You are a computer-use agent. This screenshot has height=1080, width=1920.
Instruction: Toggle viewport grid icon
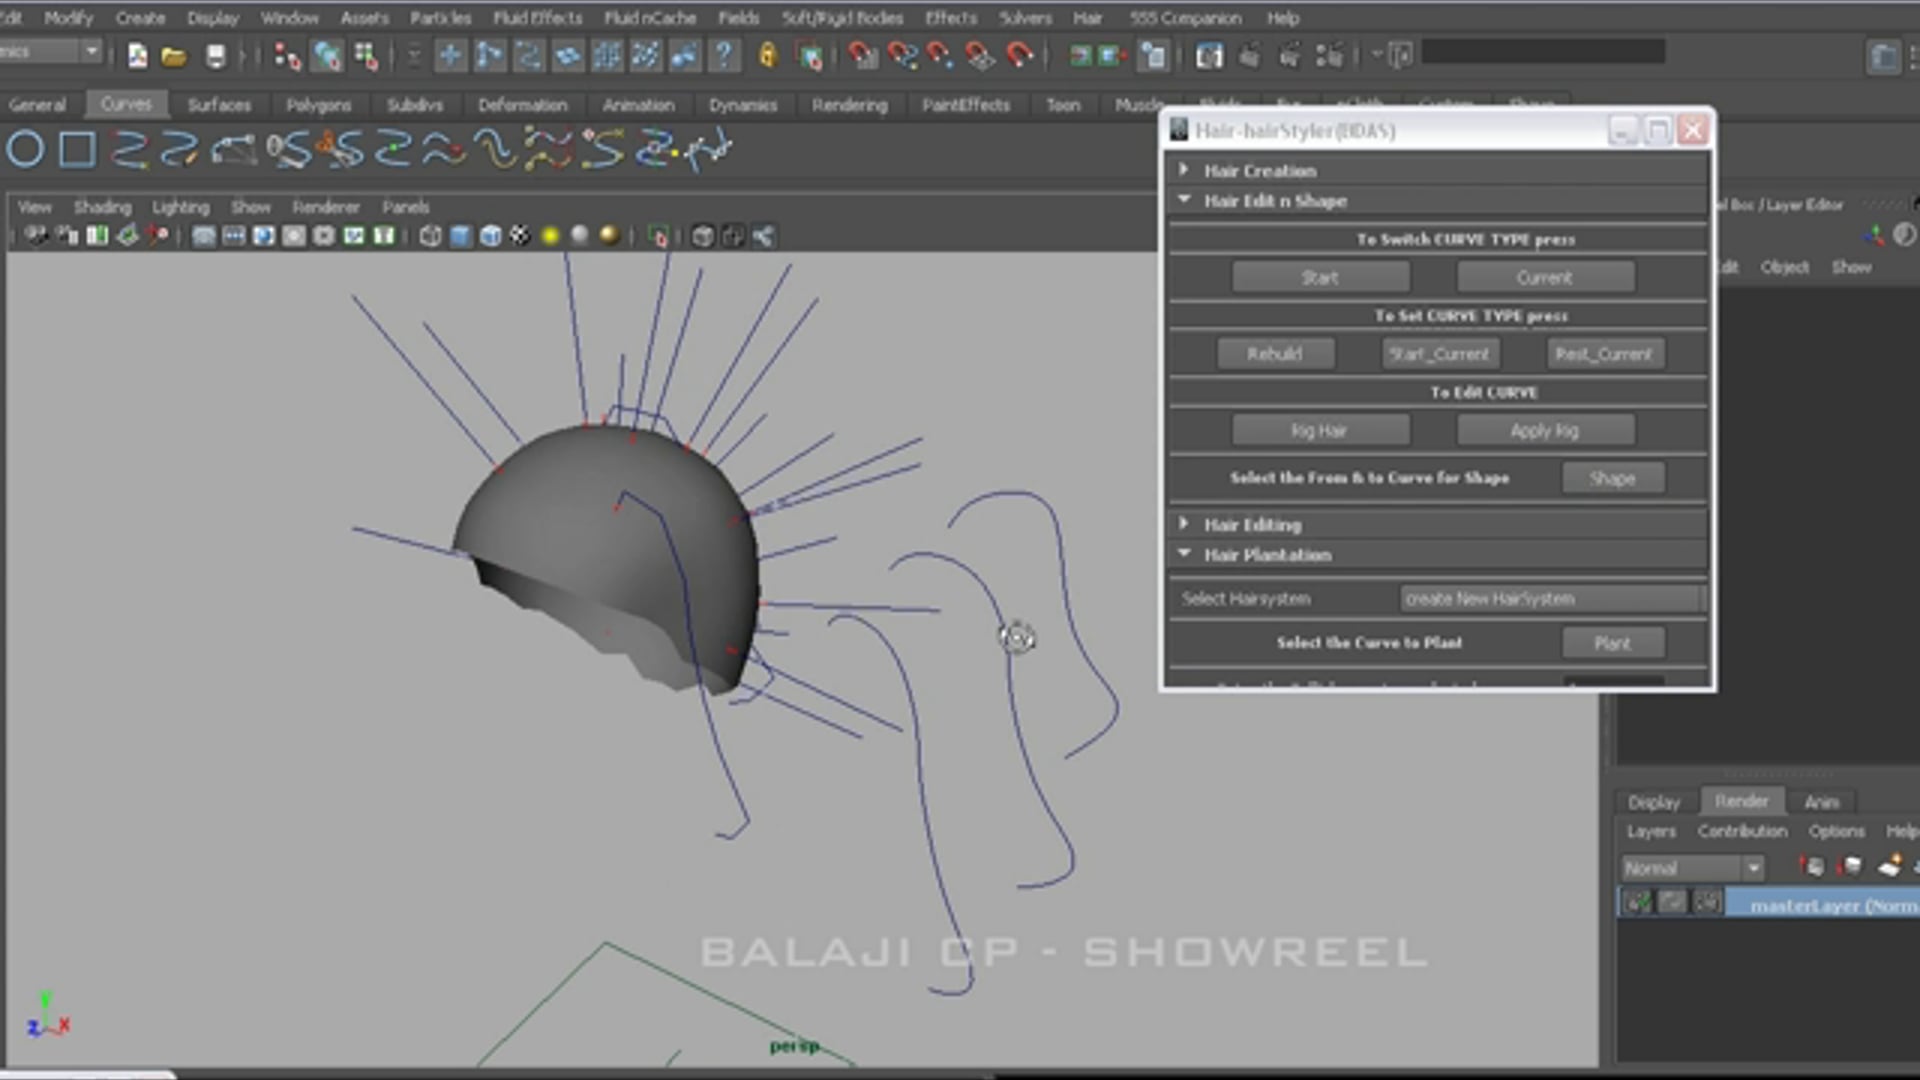203,237
